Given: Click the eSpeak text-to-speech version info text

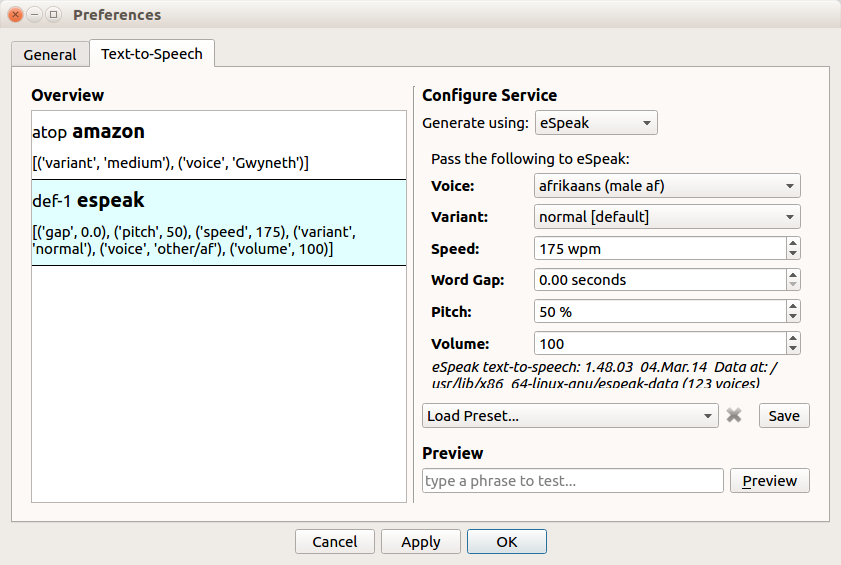Looking at the screenshot, I should [x=605, y=375].
